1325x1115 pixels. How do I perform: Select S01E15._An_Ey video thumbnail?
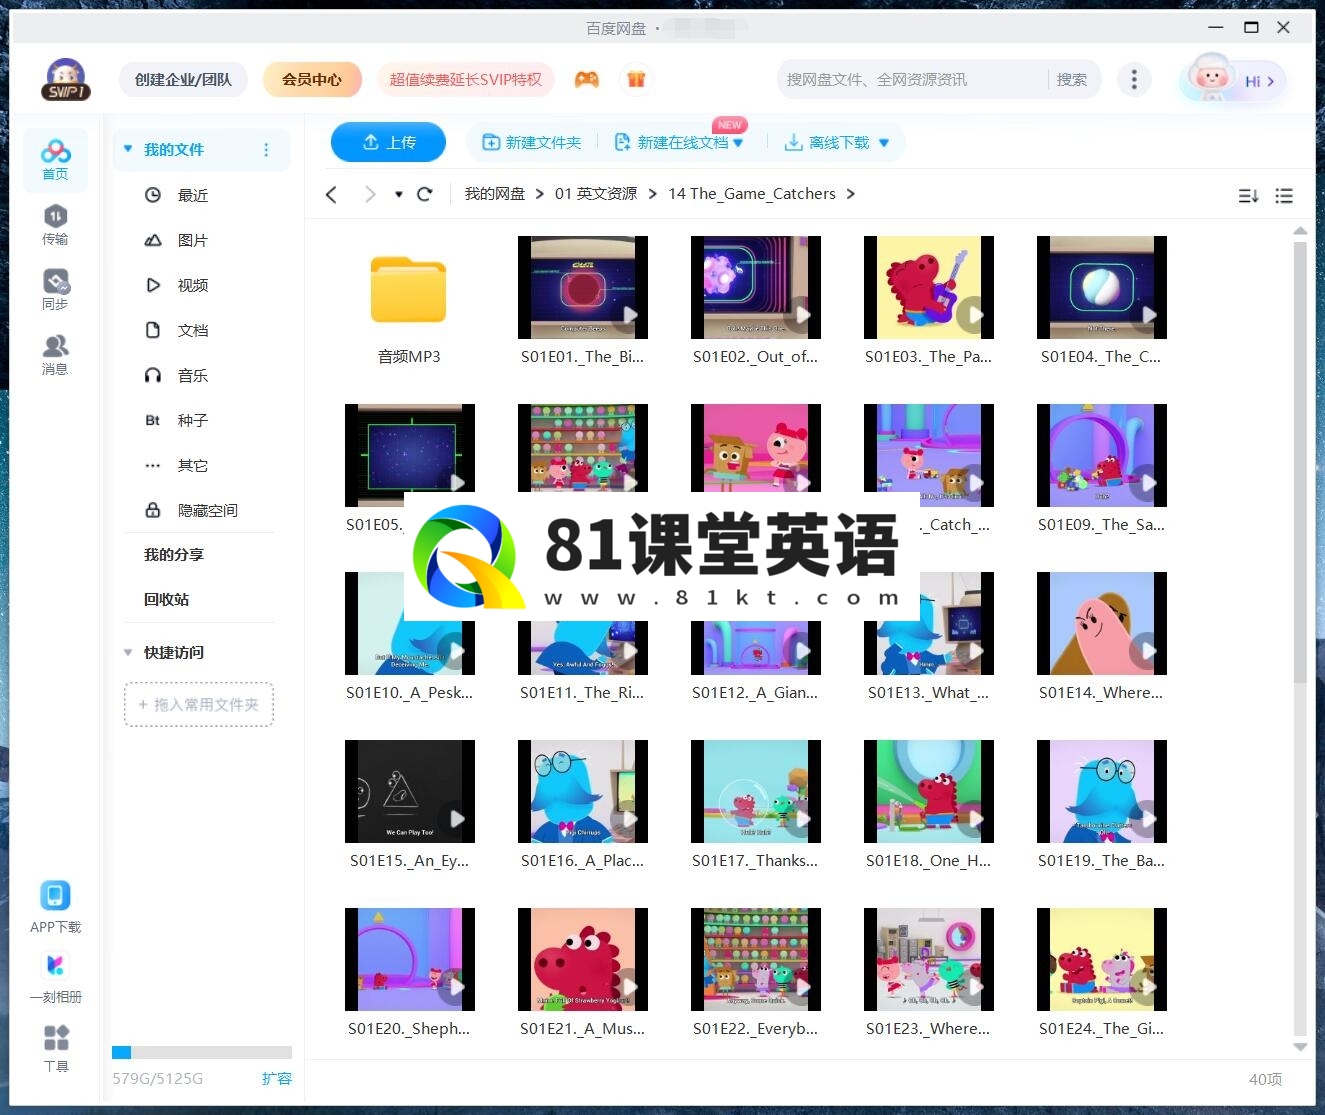[x=410, y=792]
